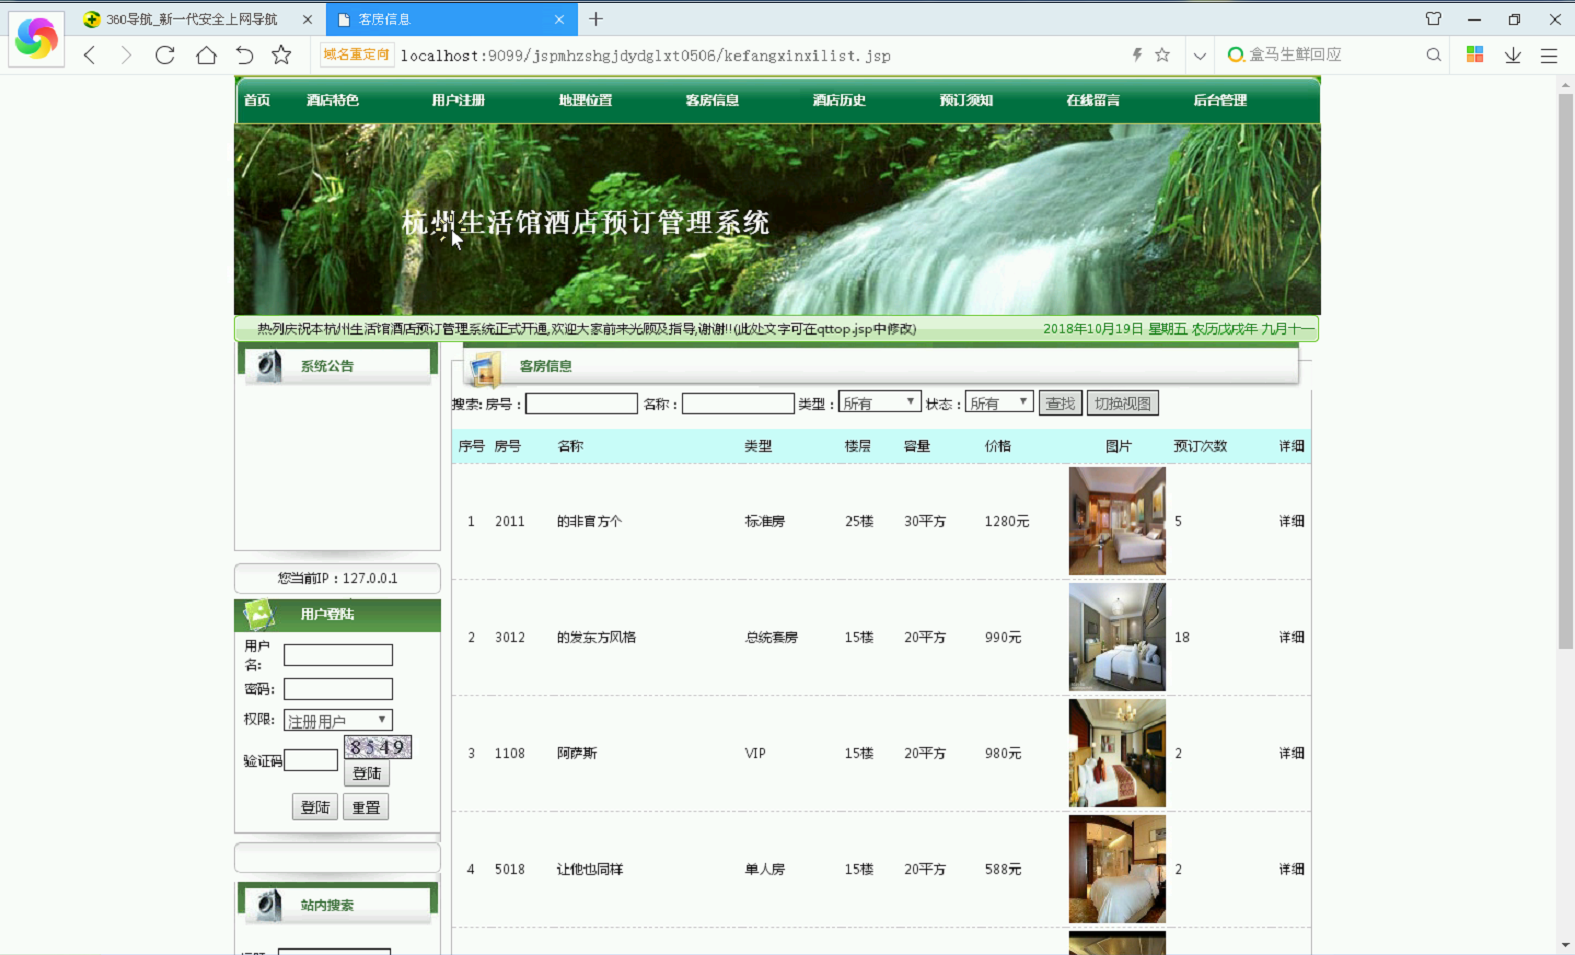The width and height of the screenshot is (1575, 955).
Task: Click room 2011 photo thumbnail
Action: click(1117, 521)
